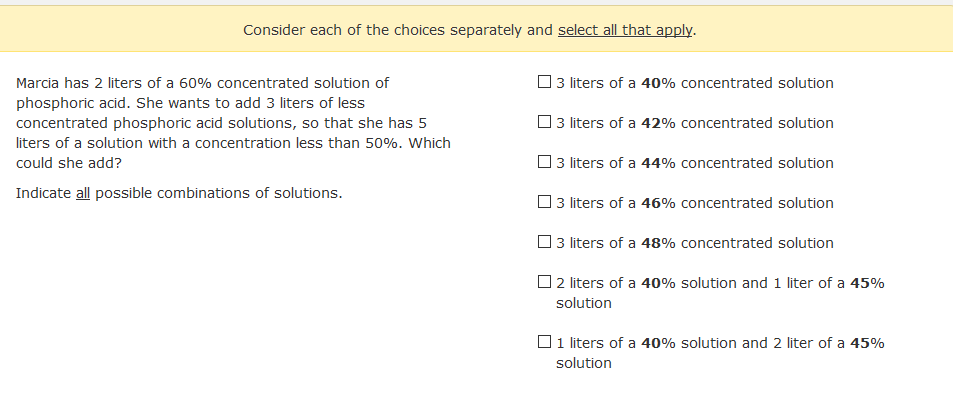This screenshot has width=953, height=402.
Task: Enable the 46% concentrated solution checkbox
Action: pyautogui.click(x=545, y=202)
